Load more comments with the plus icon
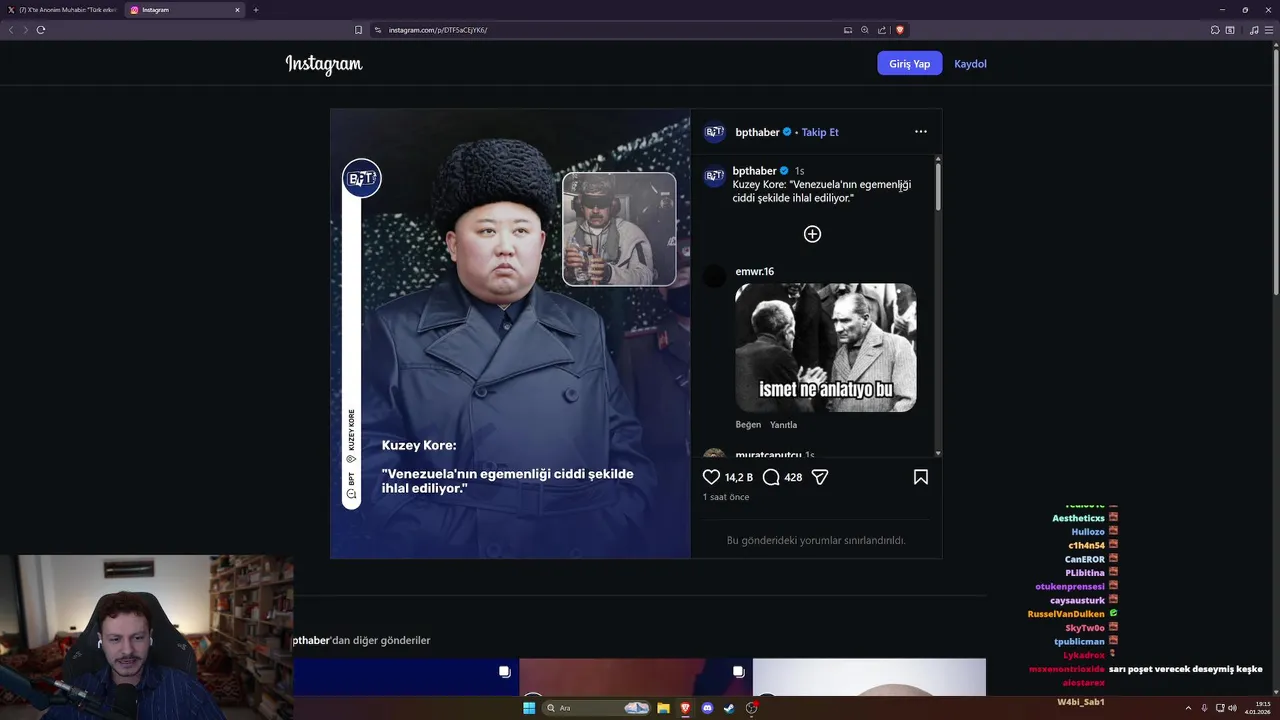1280x720 pixels. coord(812,234)
